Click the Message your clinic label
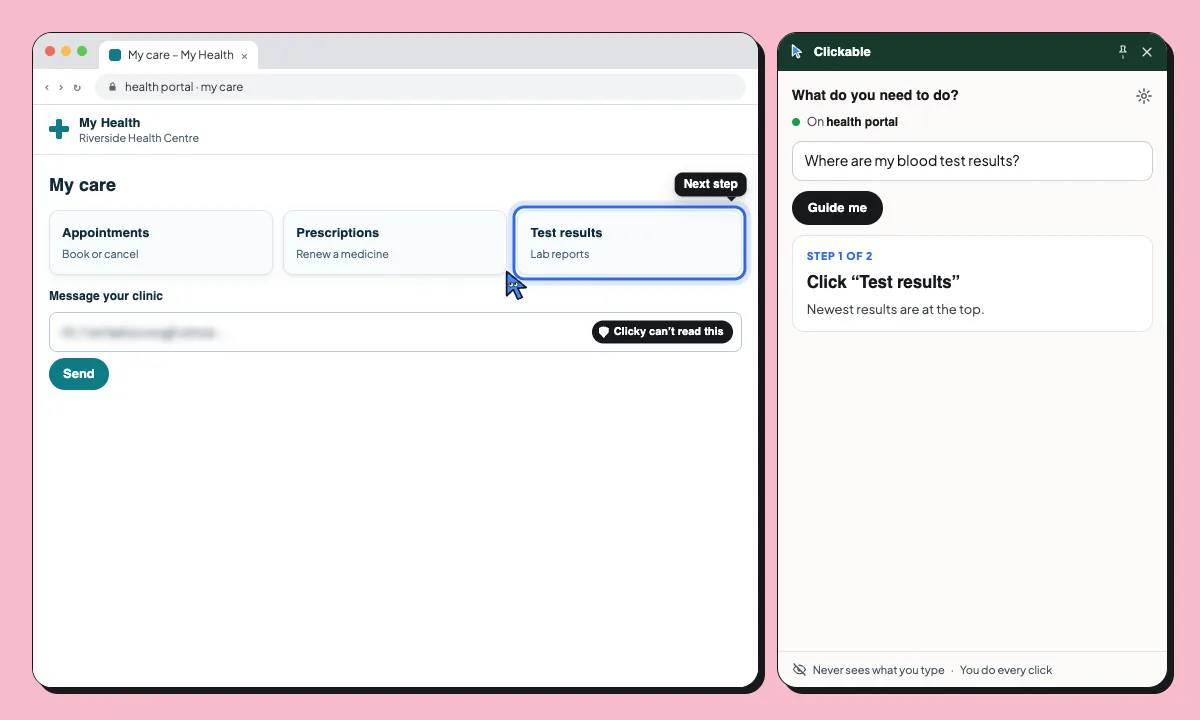The image size is (1200, 720). coord(106,296)
